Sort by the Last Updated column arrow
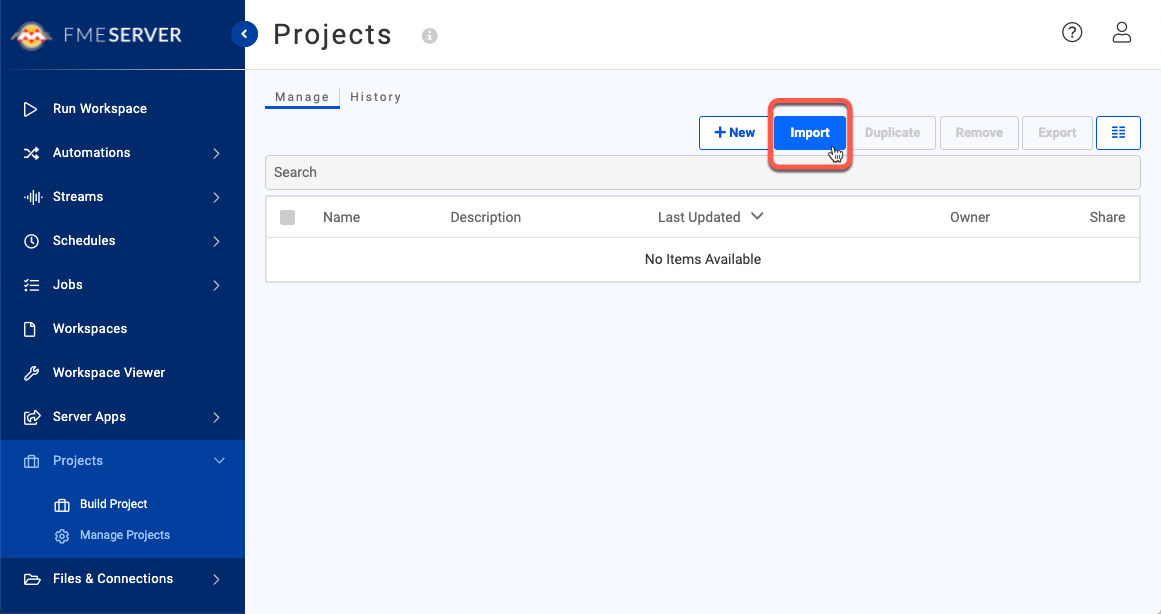Image resolution: width=1161 pixels, height=614 pixels. coord(757,216)
